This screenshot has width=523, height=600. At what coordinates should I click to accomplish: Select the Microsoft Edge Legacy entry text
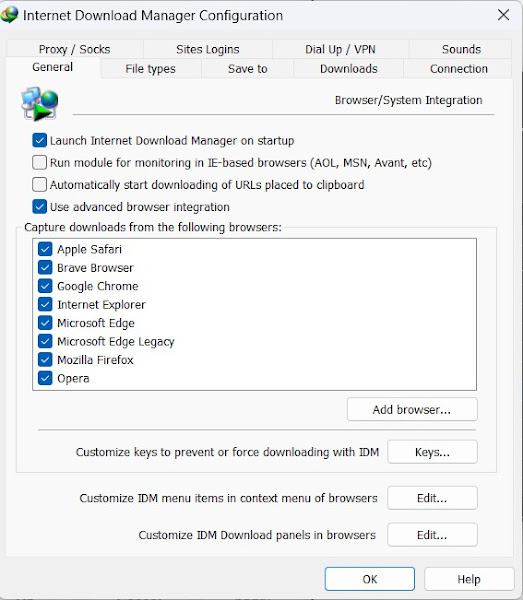116,342
